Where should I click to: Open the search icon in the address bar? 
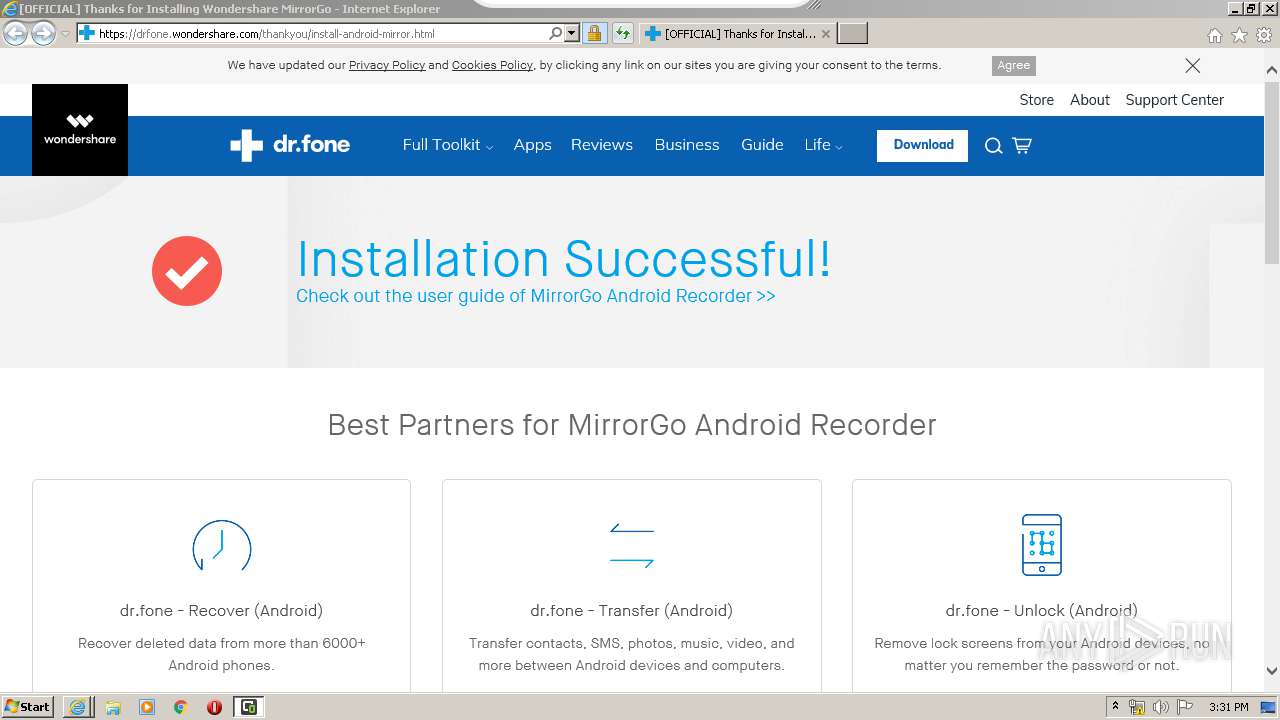556,34
